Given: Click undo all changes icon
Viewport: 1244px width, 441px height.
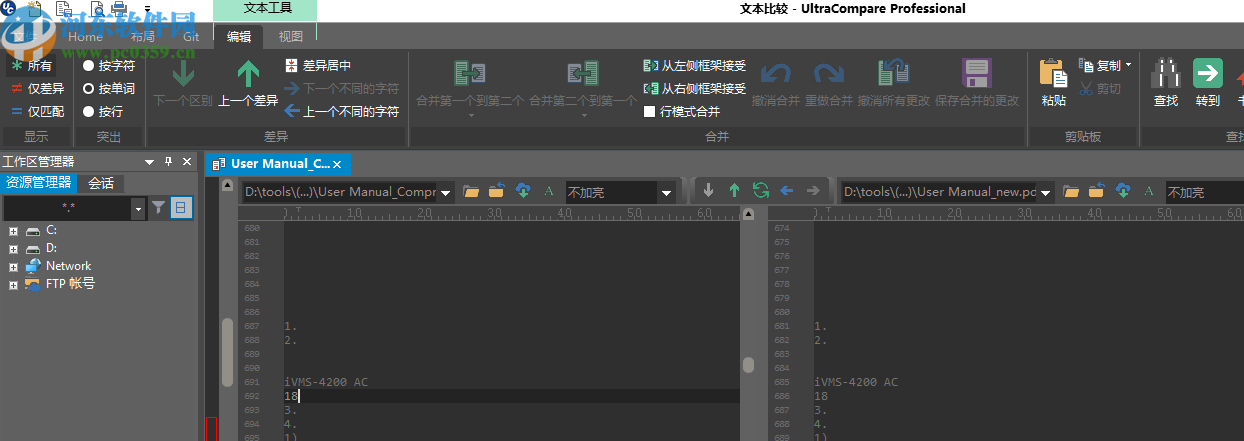Looking at the screenshot, I should coord(893,74).
